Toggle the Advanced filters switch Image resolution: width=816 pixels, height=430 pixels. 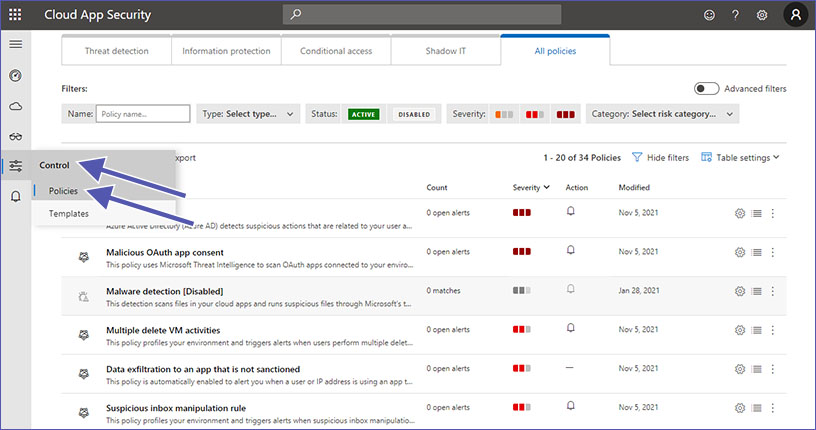tap(706, 88)
